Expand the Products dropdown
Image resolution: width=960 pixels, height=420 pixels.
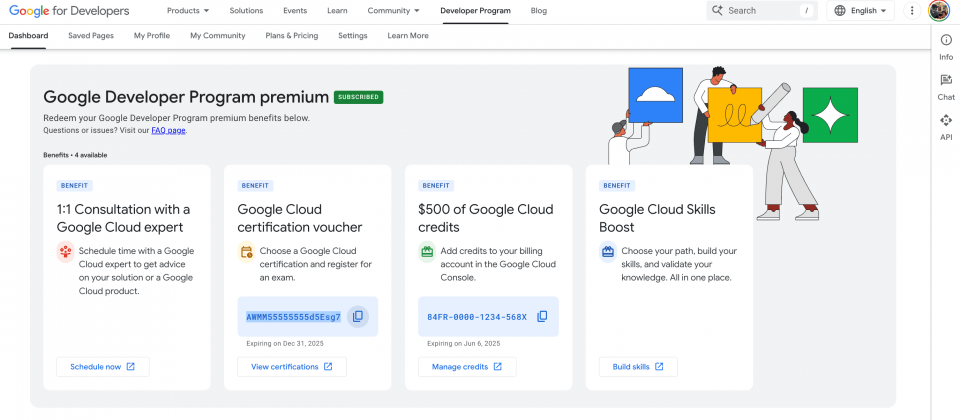point(188,10)
